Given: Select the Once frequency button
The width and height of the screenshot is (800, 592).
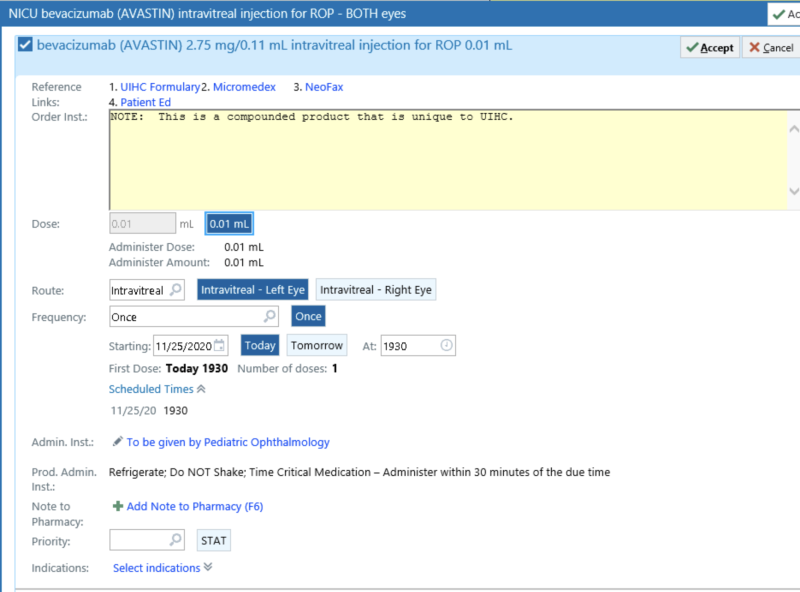Looking at the screenshot, I should tap(308, 316).
